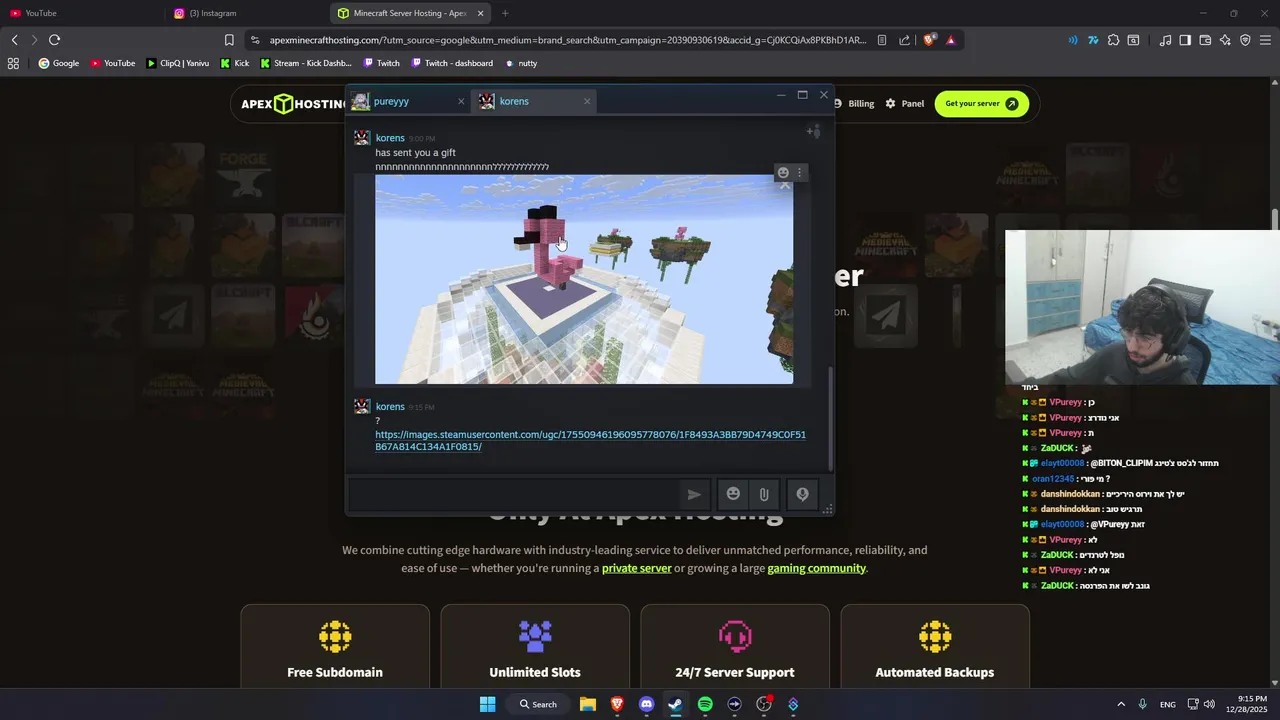Reload the current page
The height and width of the screenshot is (720, 1280).
(x=54, y=40)
